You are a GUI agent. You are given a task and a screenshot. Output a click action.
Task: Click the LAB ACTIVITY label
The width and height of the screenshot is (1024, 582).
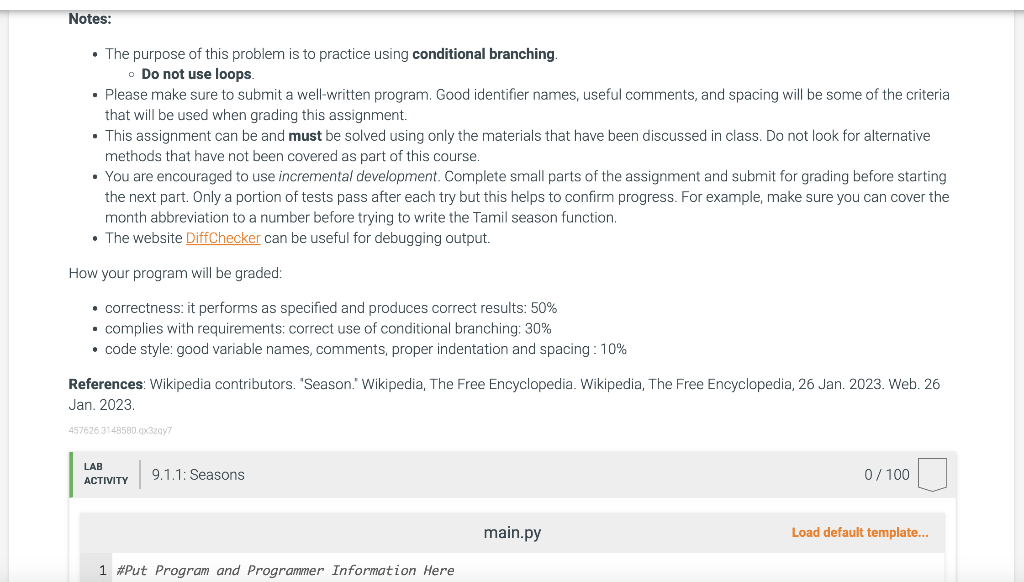pos(106,474)
